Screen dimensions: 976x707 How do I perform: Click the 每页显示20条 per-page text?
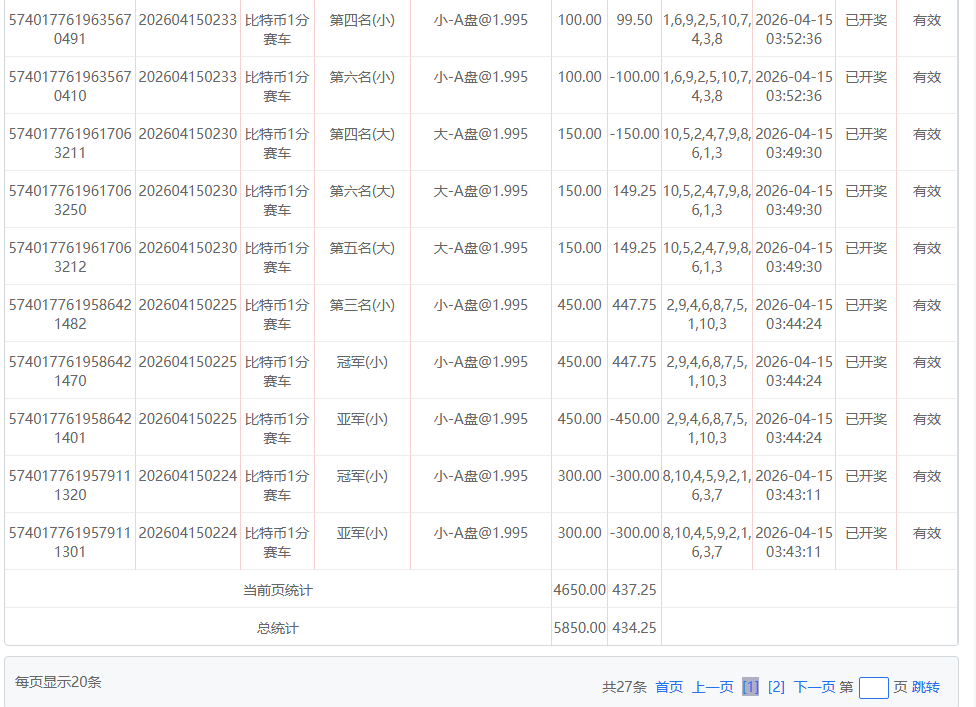click(x=58, y=682)
